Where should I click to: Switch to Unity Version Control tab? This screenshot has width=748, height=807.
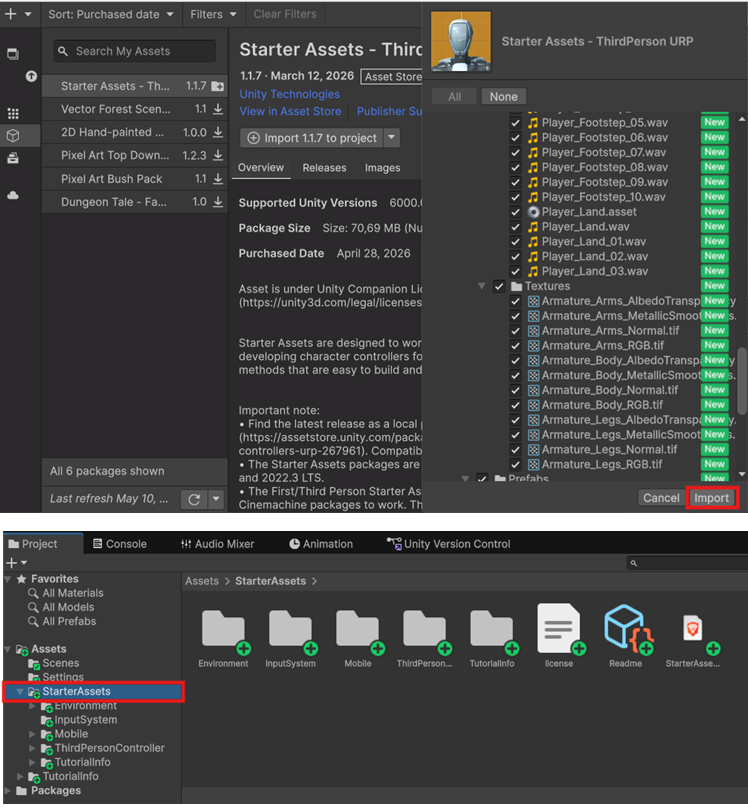click(448, 544)
